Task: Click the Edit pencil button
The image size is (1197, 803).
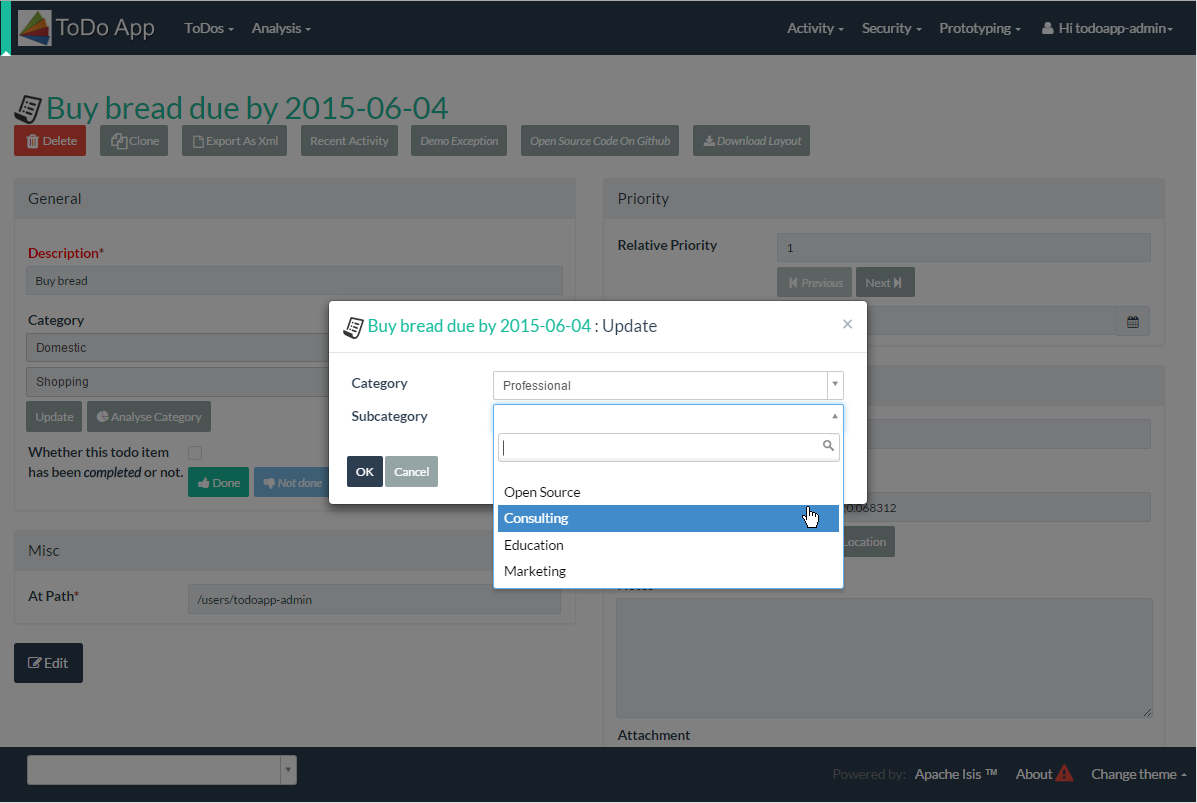Action: [48, 663]
